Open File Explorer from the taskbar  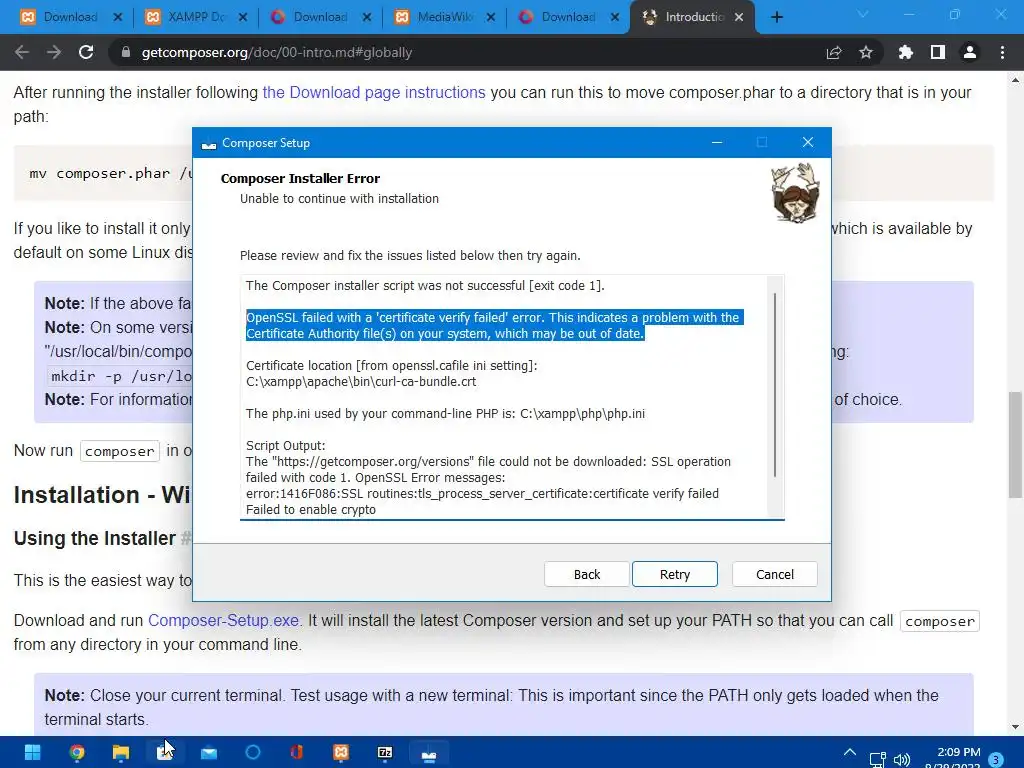coord(121,753)
